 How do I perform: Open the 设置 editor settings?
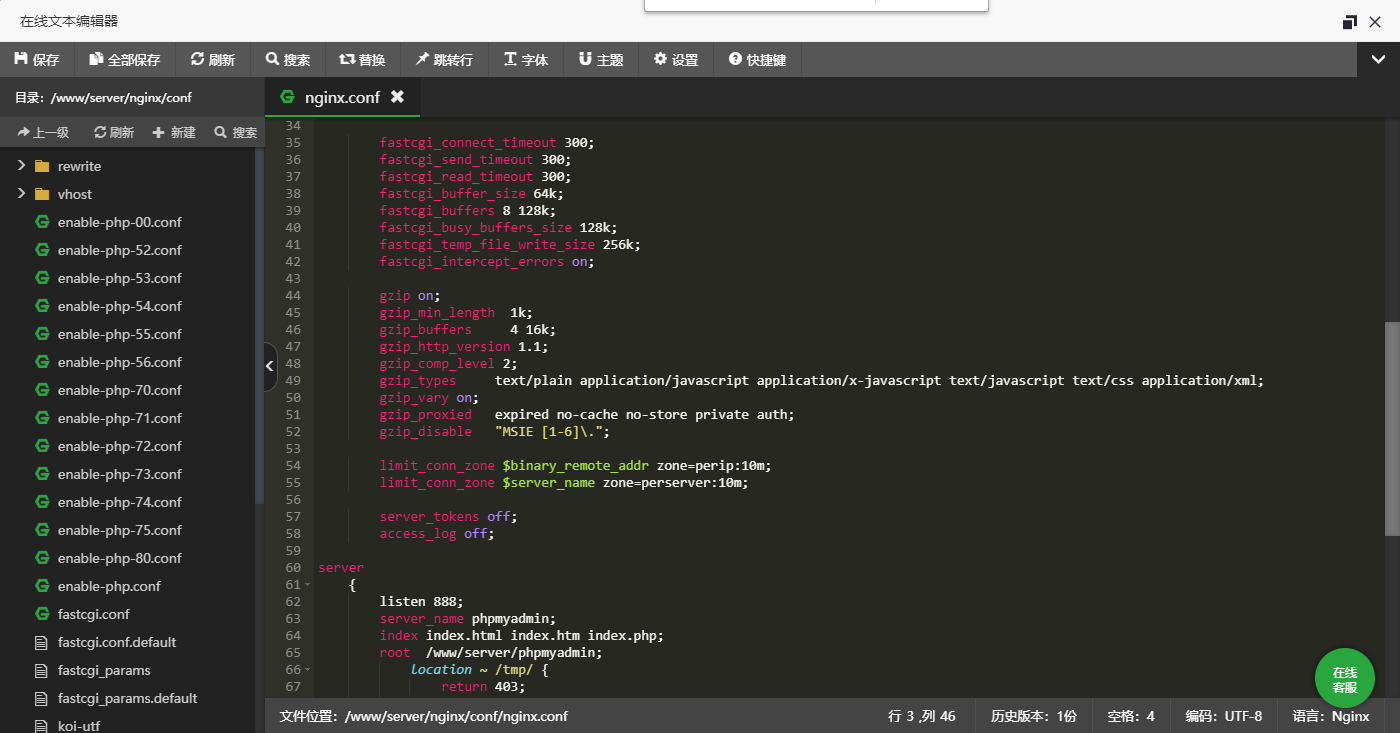click(x=676, y=60)
